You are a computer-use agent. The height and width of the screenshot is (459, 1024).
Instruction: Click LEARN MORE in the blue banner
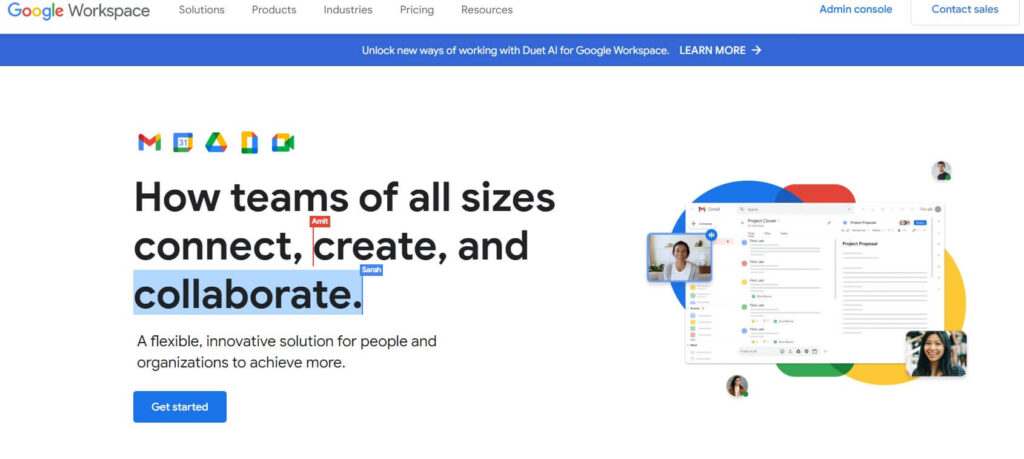[712, 50]
